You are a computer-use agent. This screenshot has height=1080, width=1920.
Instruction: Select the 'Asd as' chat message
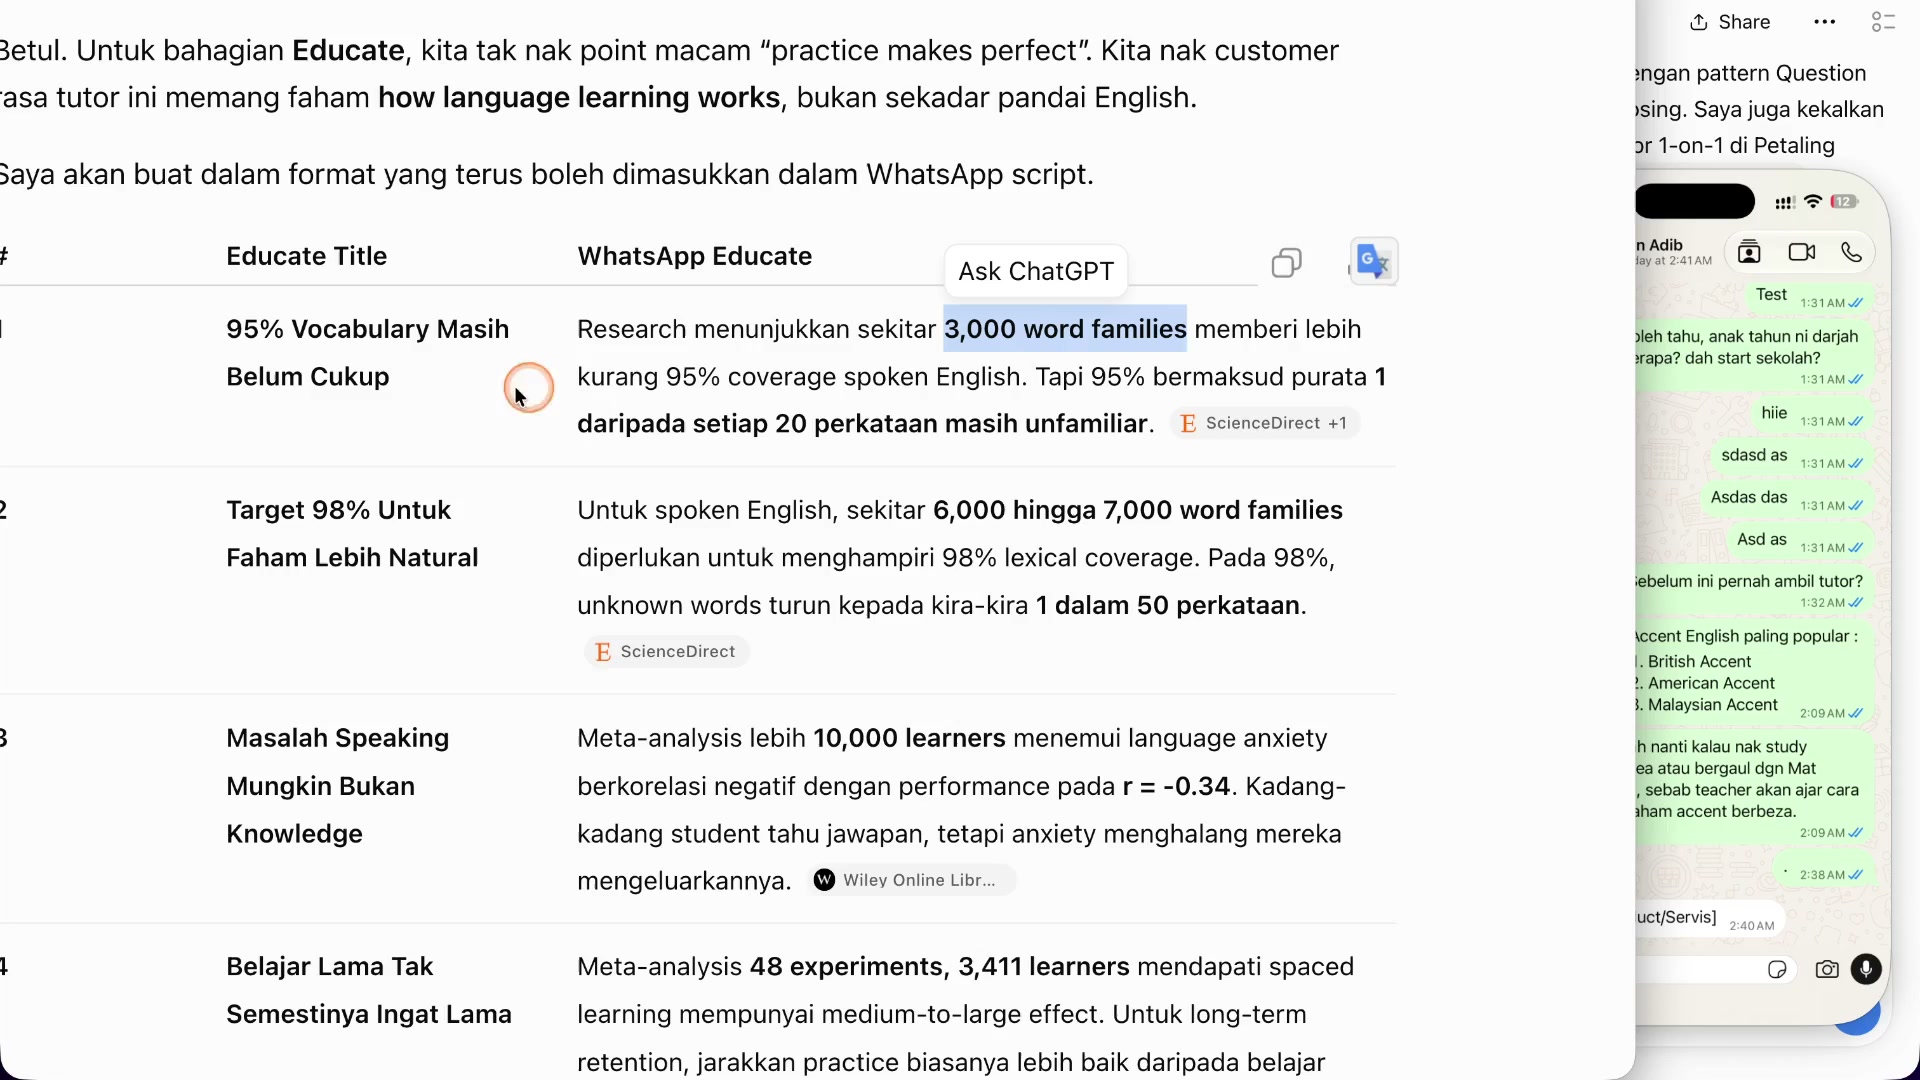(x=1799, y=542)
